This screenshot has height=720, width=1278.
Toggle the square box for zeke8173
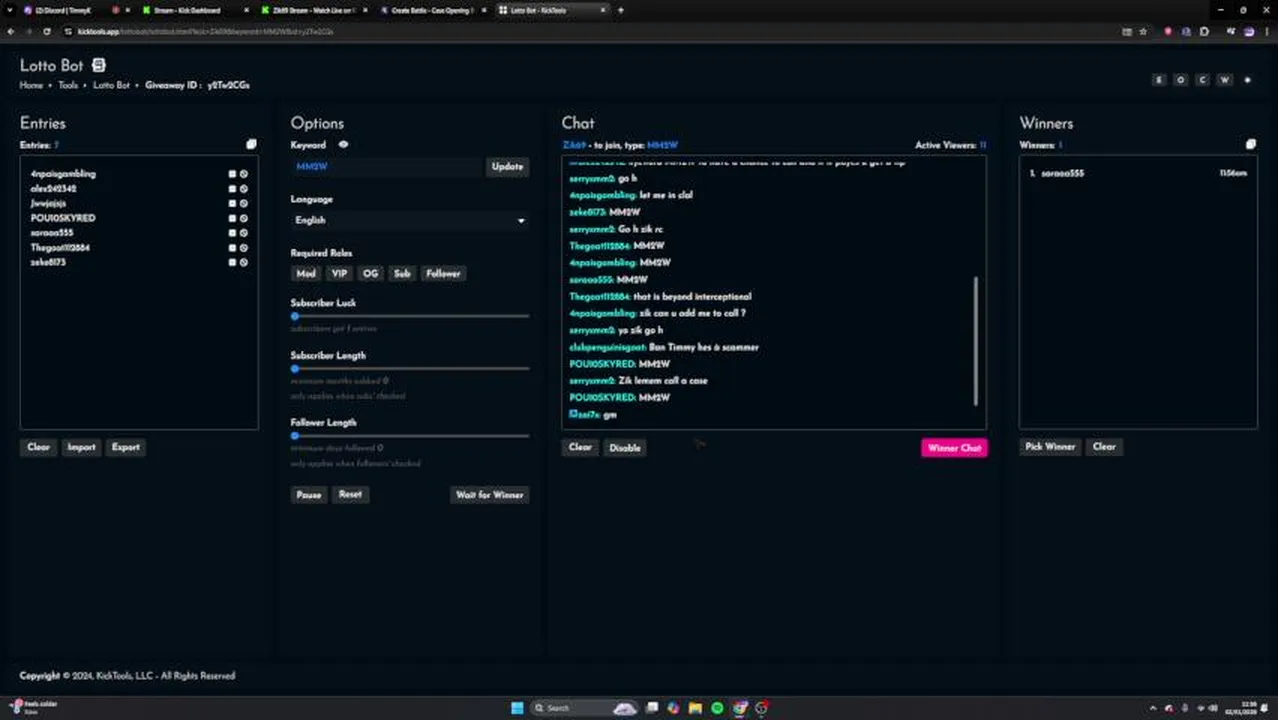[x=232, y=262]
